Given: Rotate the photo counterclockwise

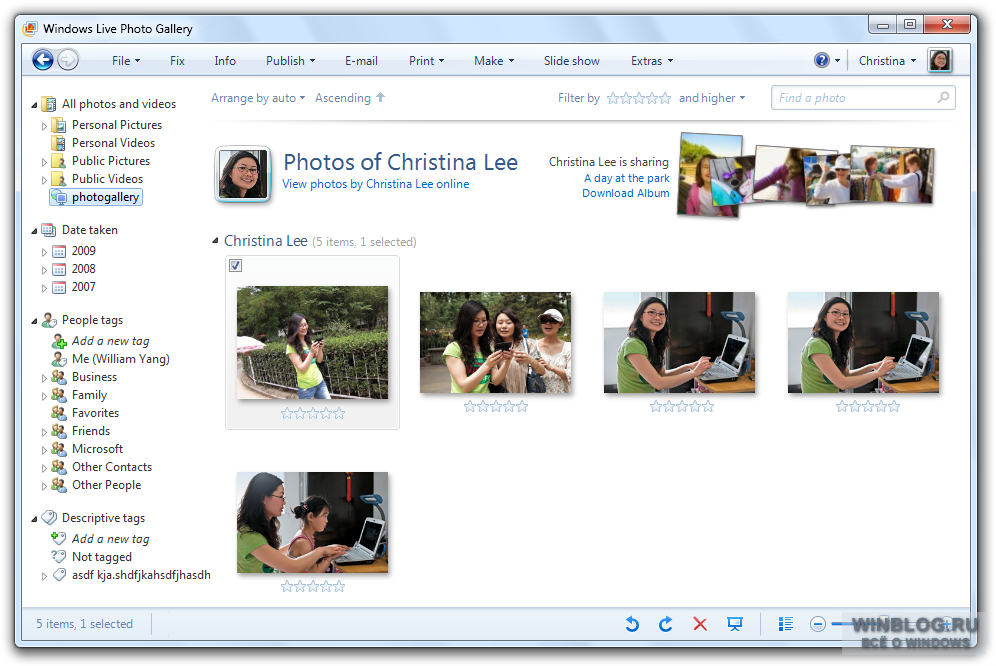Looking at the screenshot, I should click(632, 624).
